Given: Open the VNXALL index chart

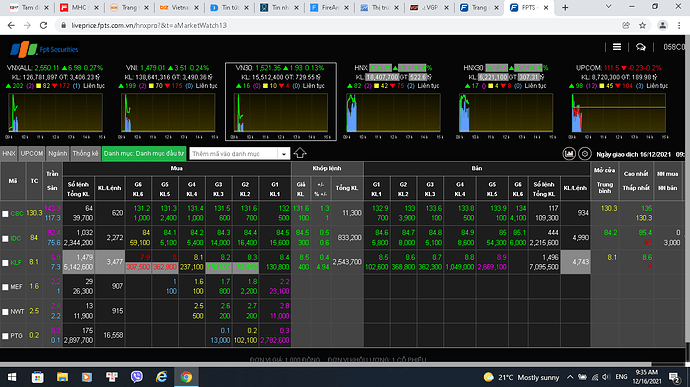Looking at the screenshot, I should pos(55,113).
